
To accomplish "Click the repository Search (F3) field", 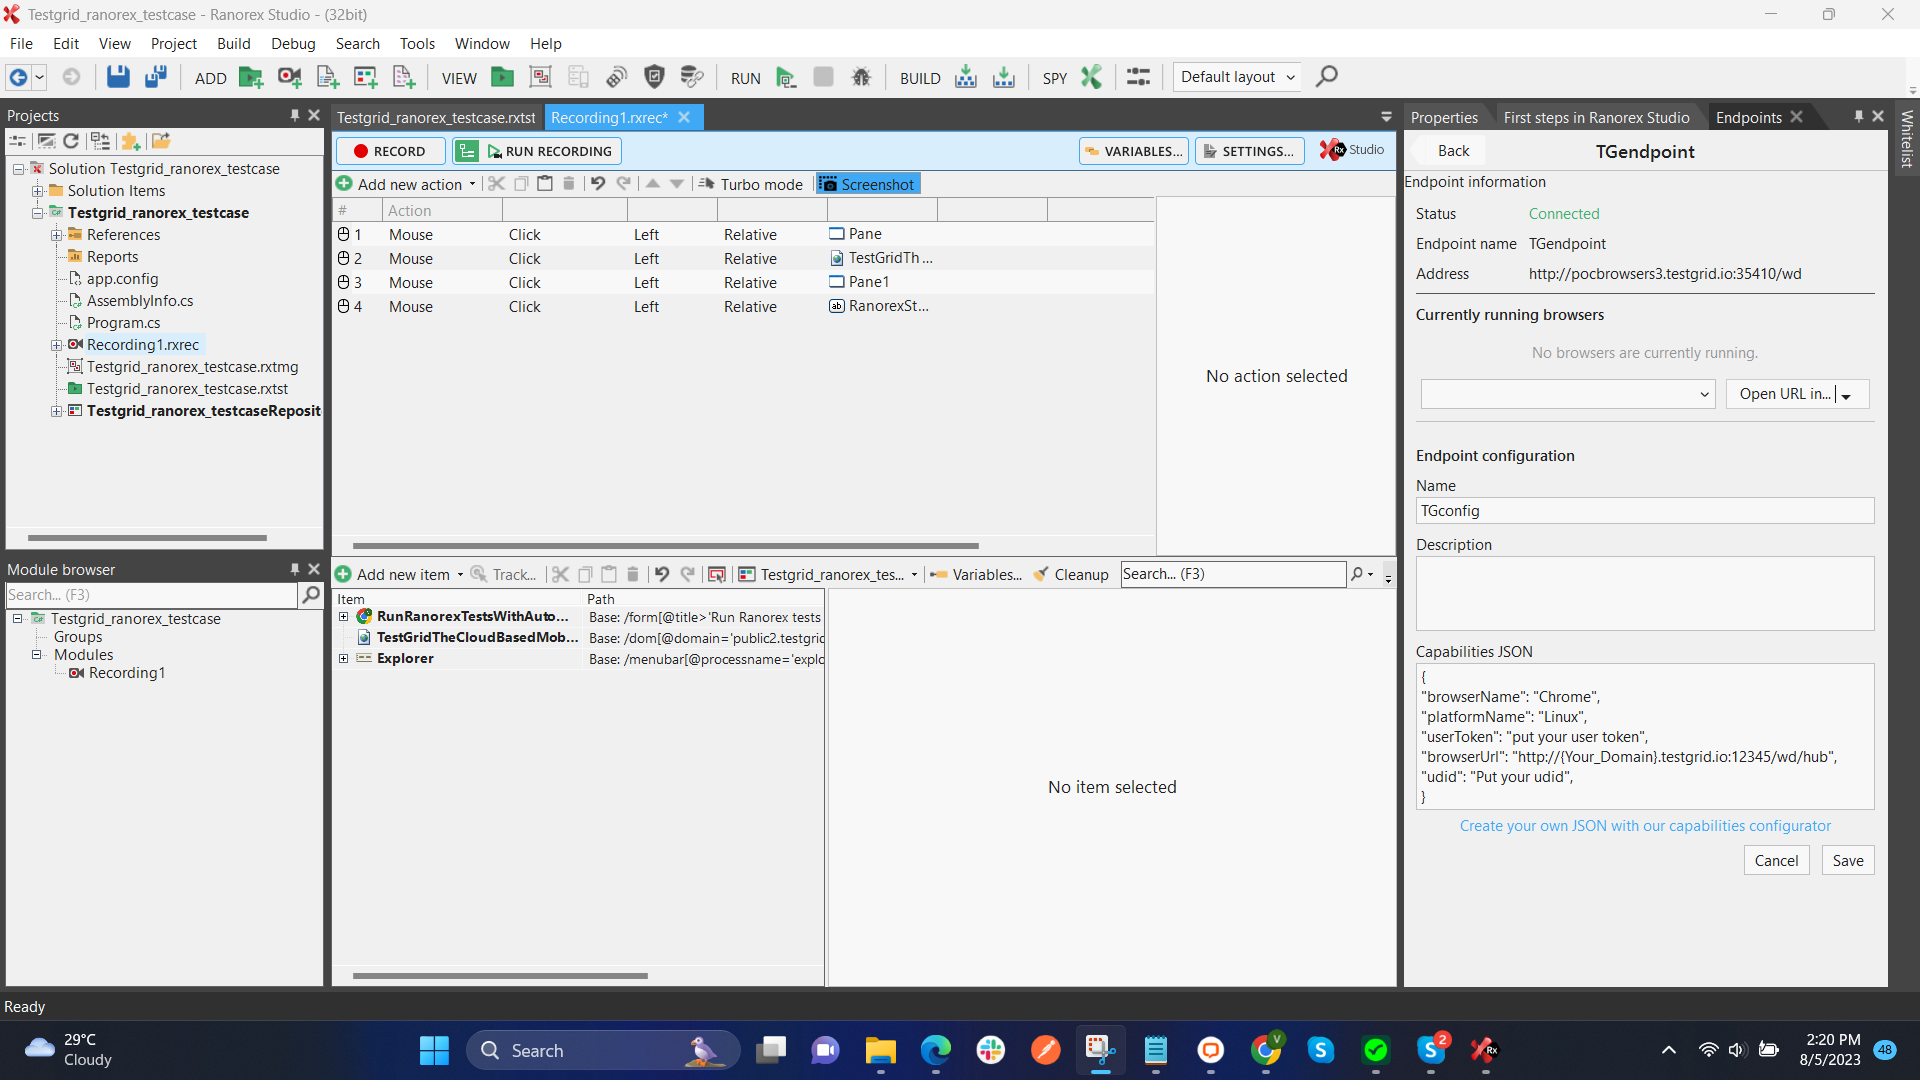I will coord(1233,574).
